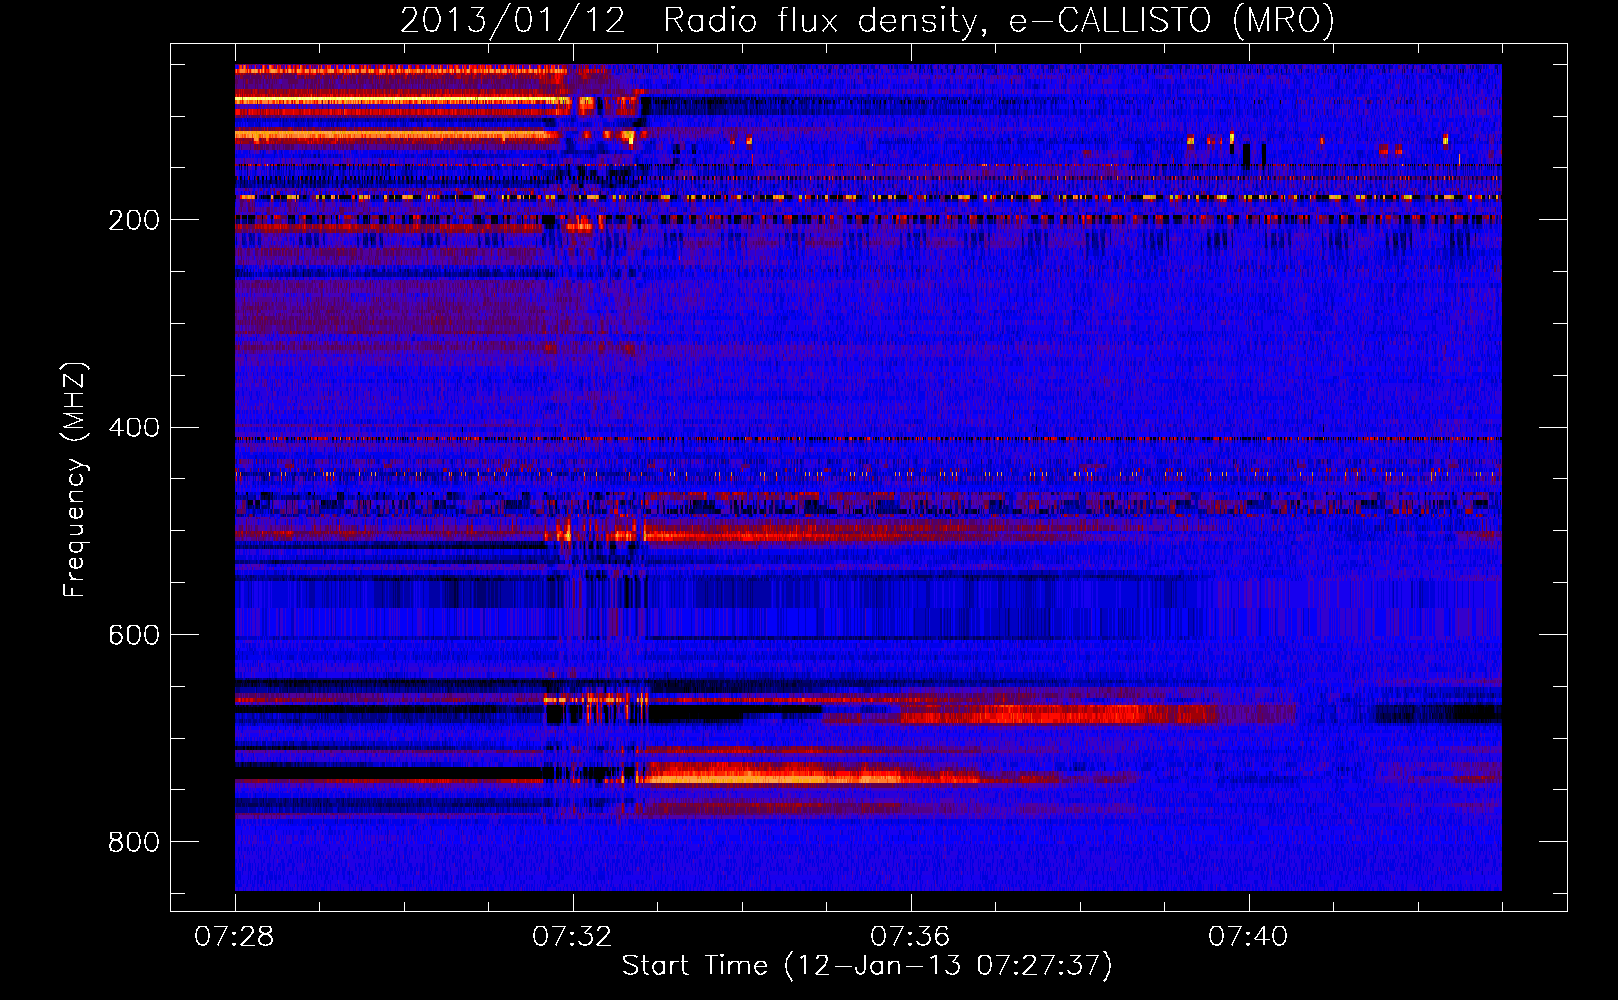The image size is (1618, 1000).
Task: Click the '800' frequency axis label
Action: point(134,843)
